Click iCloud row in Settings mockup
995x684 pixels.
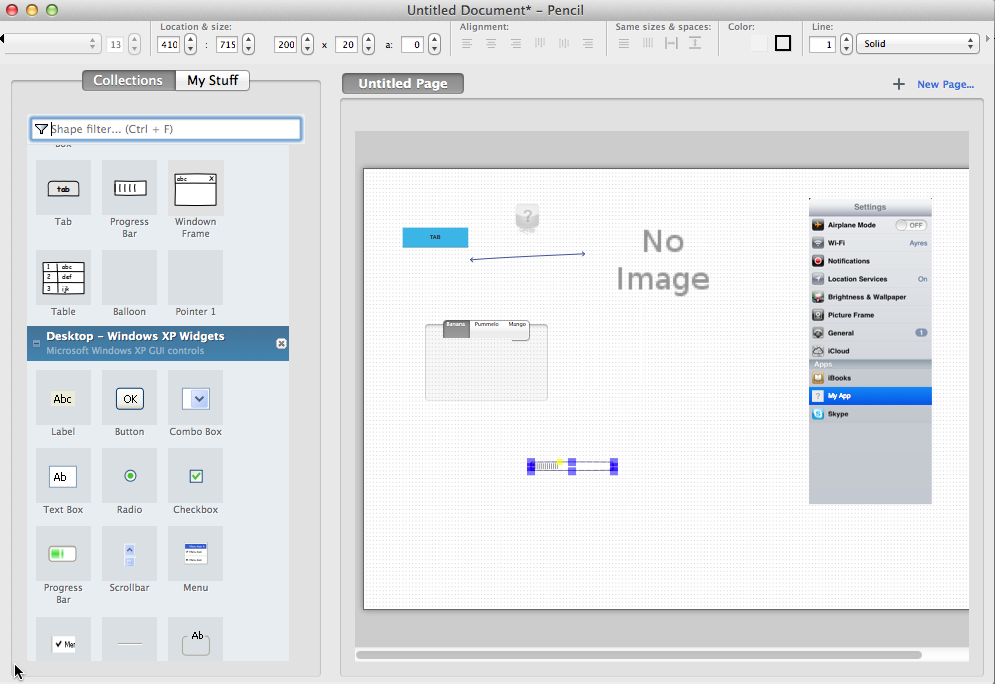pyautogui.click(x=870, y=351)
